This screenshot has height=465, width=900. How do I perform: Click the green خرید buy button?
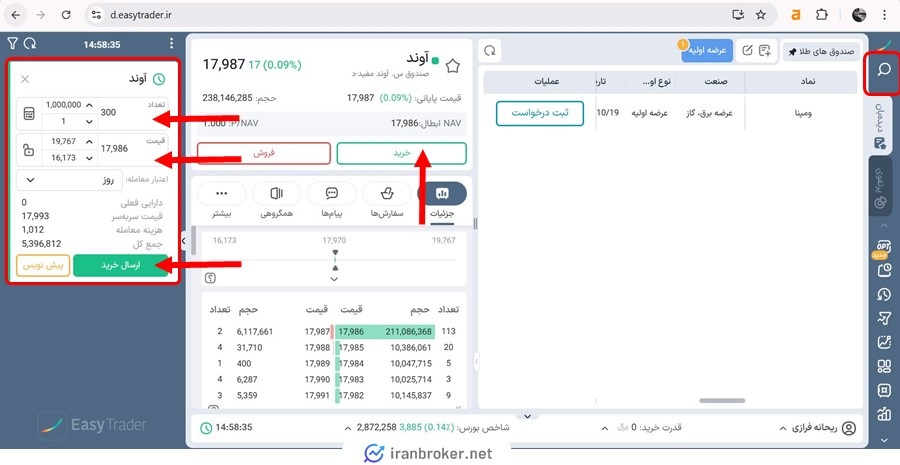click(x=401, y=153)
